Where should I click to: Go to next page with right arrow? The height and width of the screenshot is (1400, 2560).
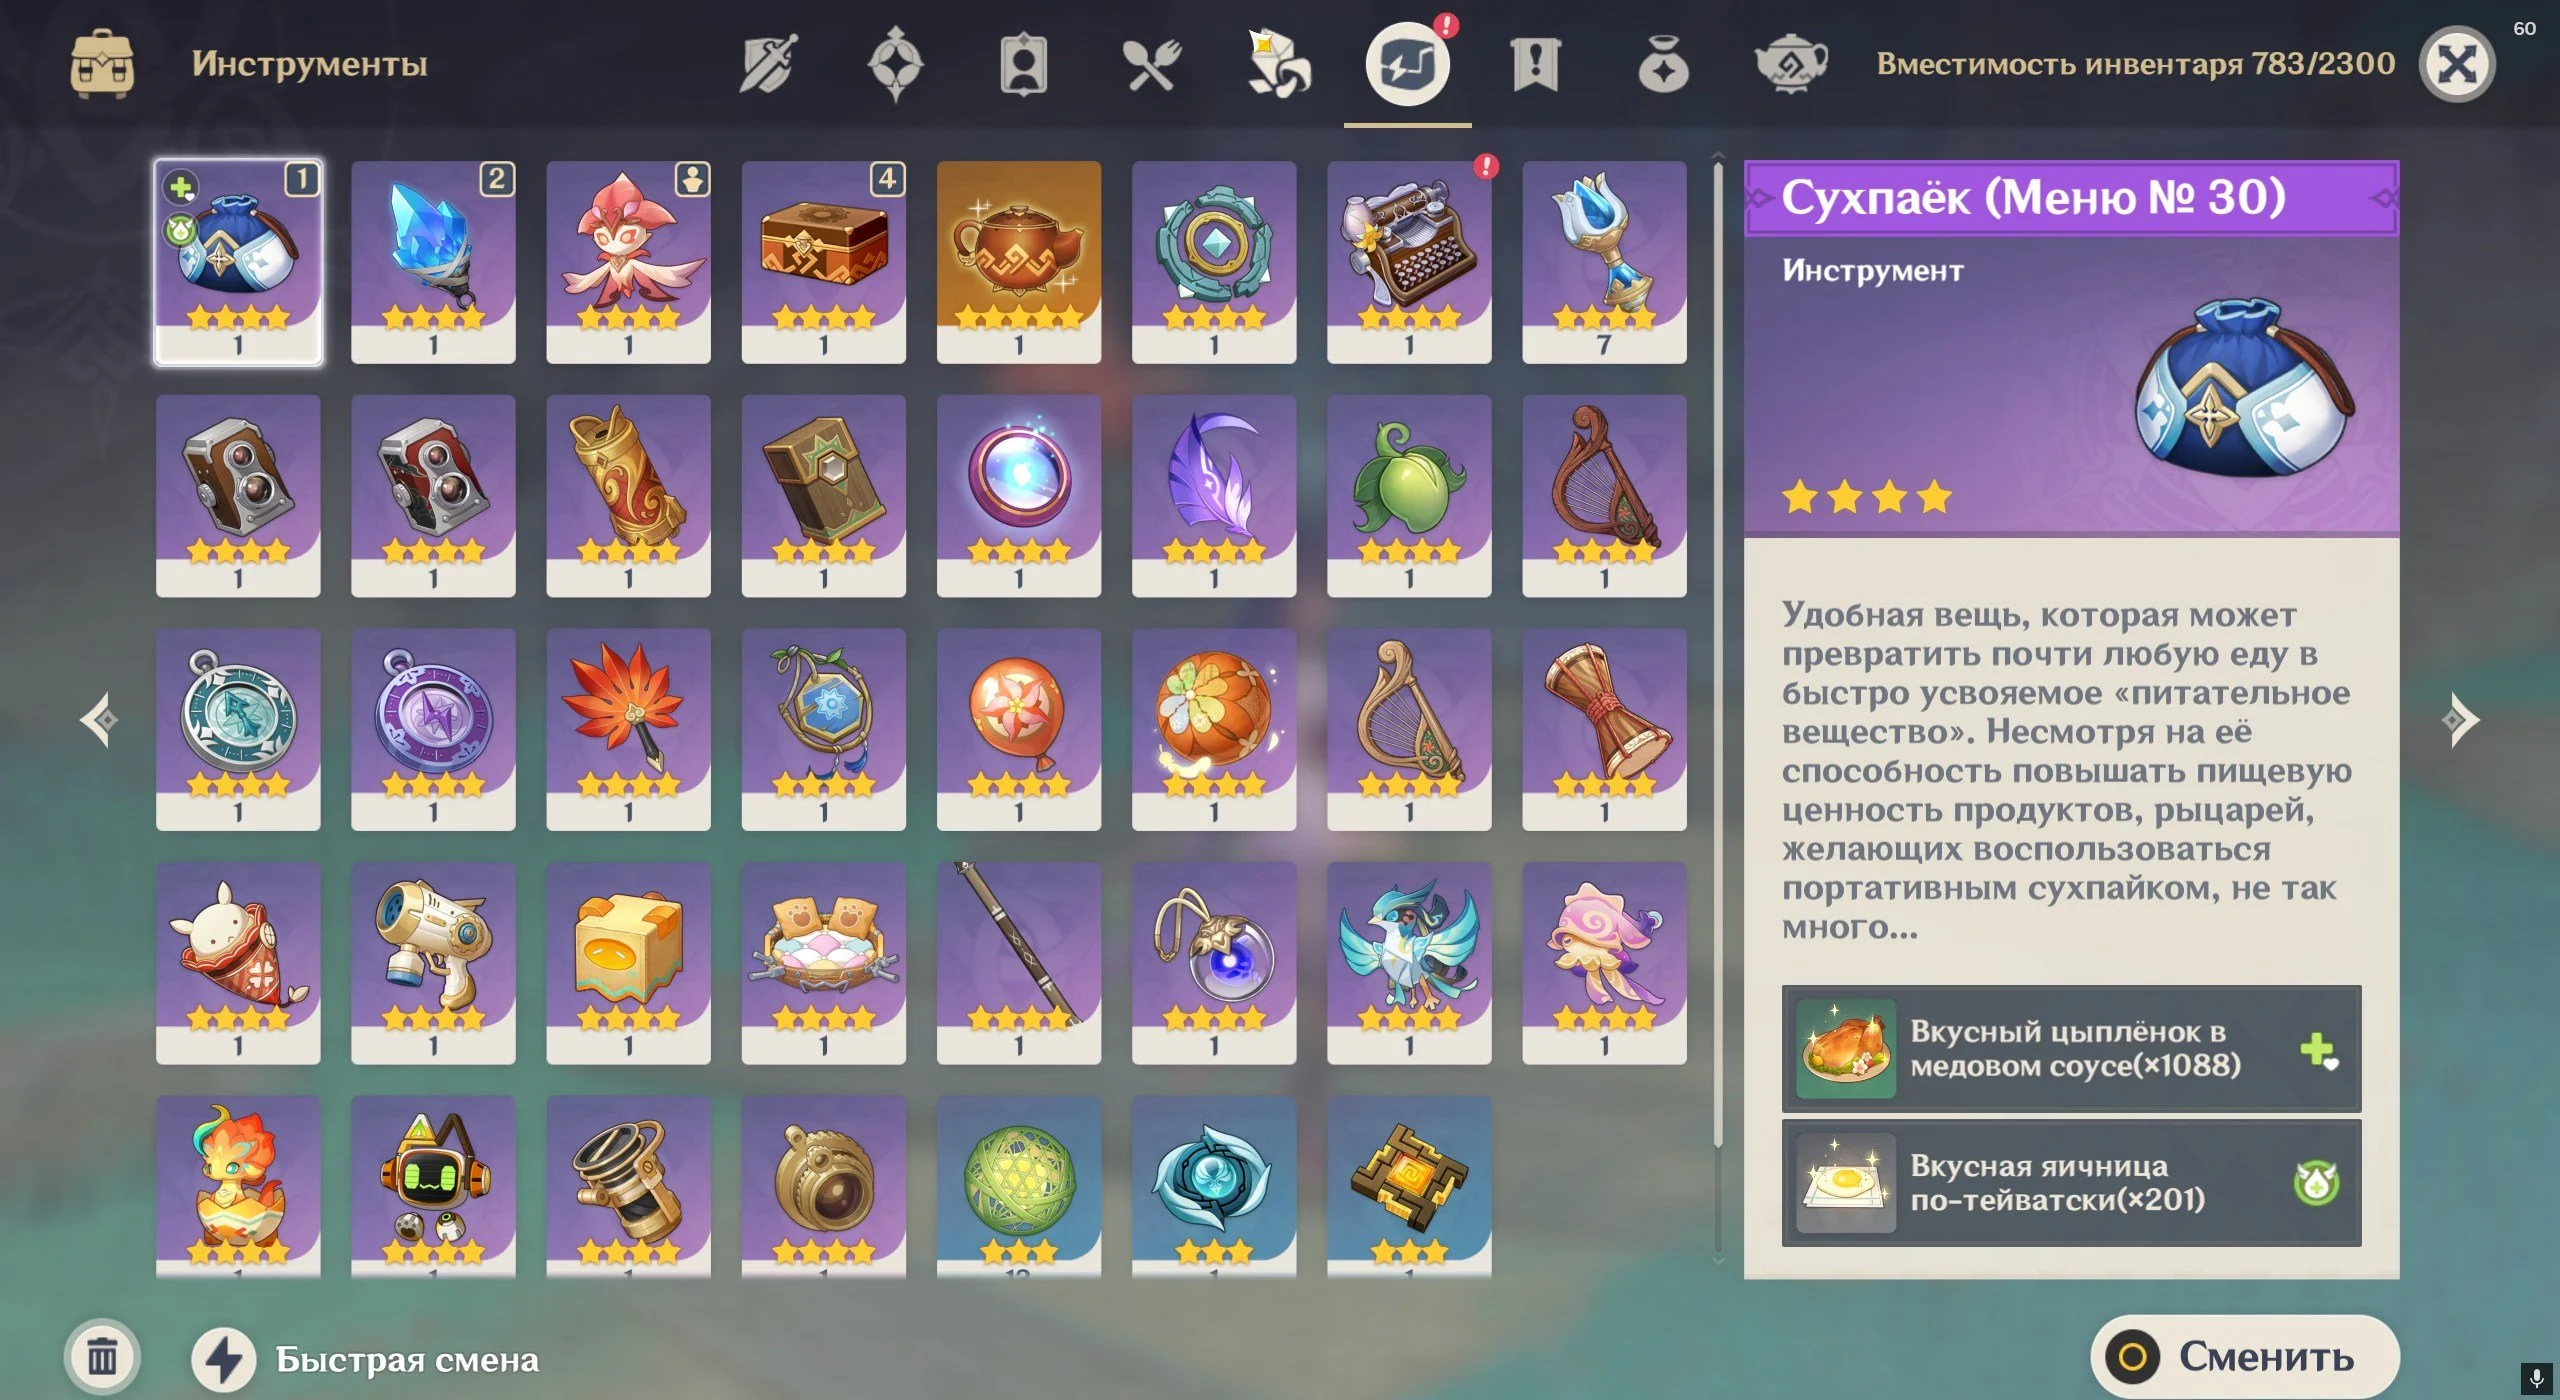click(2459, 720)
